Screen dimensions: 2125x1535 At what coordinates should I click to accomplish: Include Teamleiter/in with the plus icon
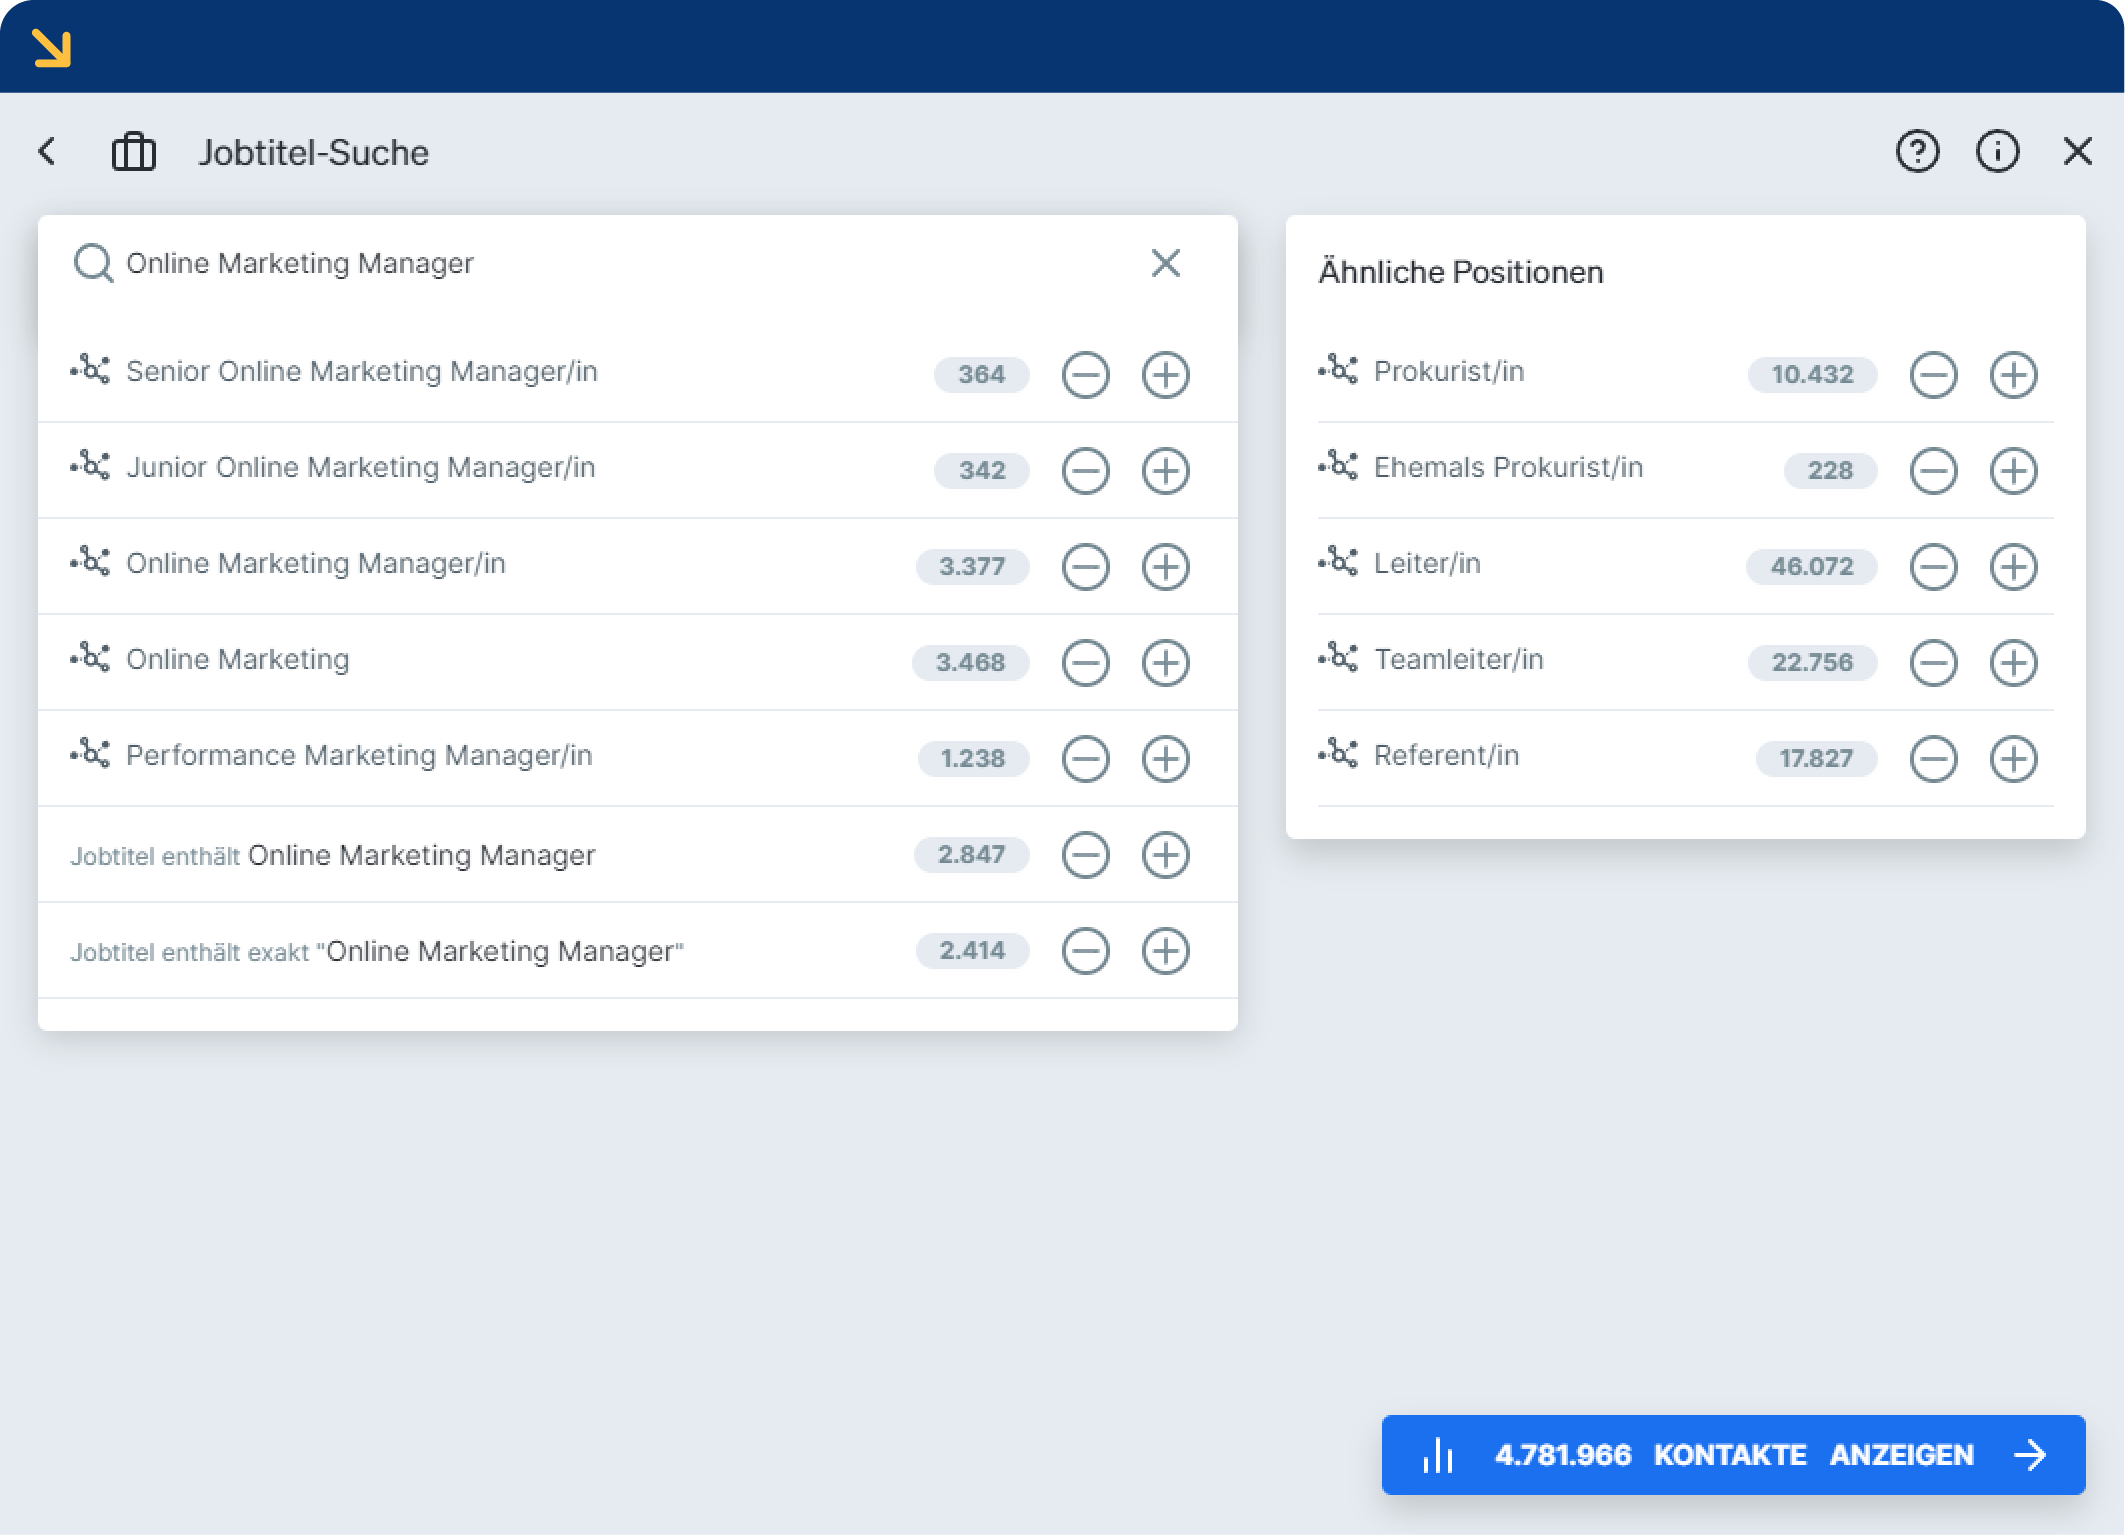click(2012, 663)
